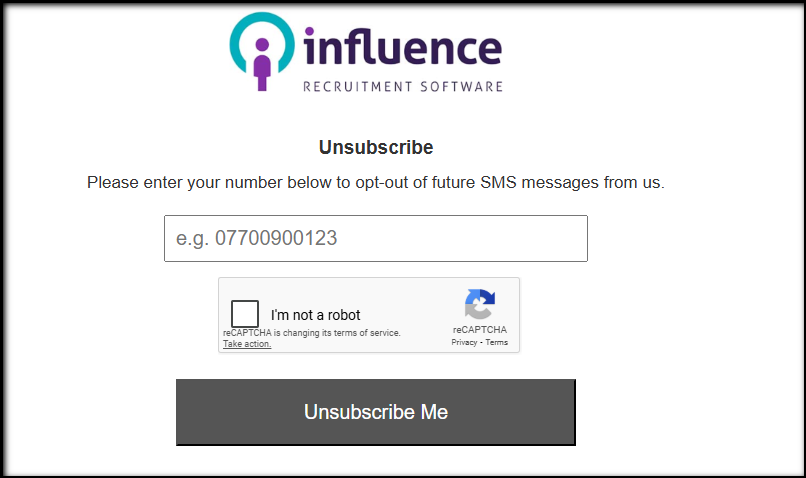806x478 pixels.
Task: Click the 'I'm not a robot' label text
Action: (x=315, y=315)
